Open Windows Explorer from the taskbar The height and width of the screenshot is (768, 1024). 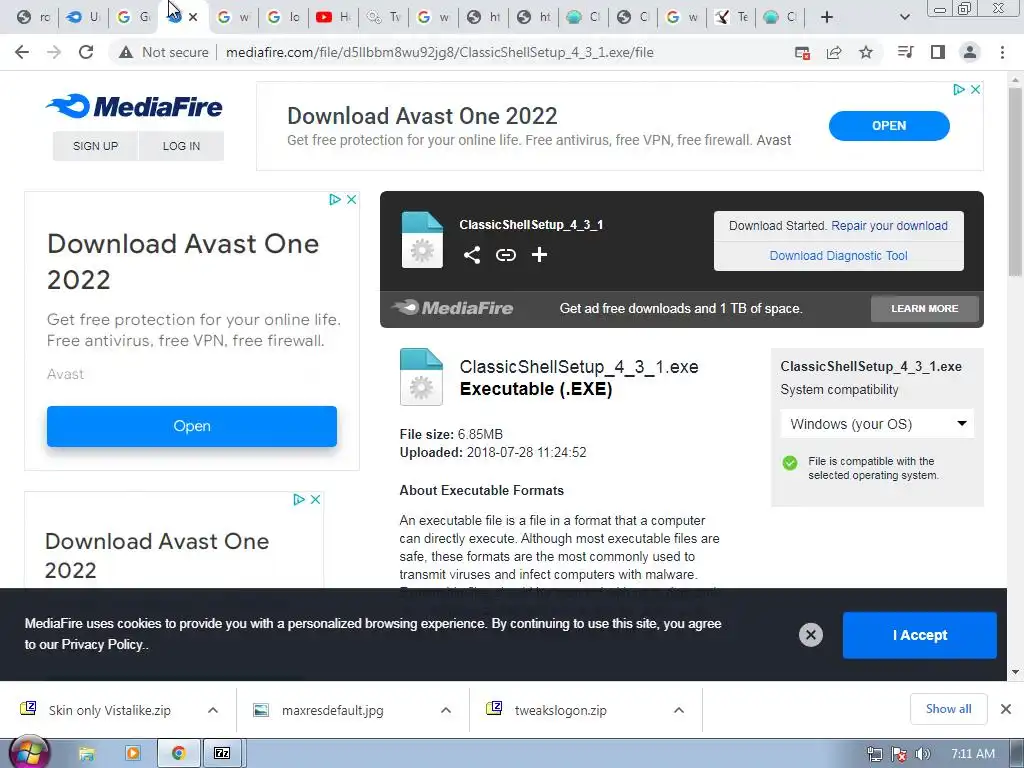tap(86, 754)
